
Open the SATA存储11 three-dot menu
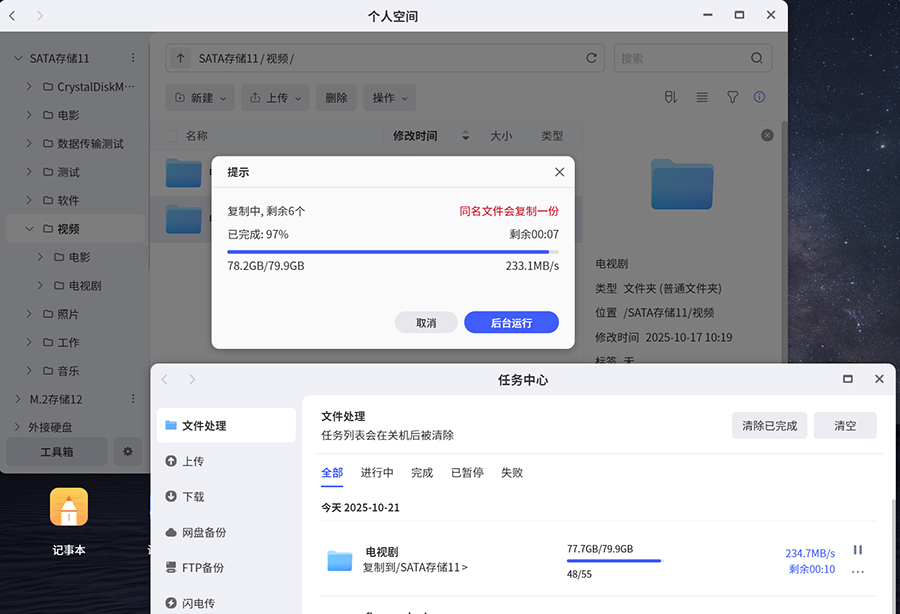pos(133,58)
